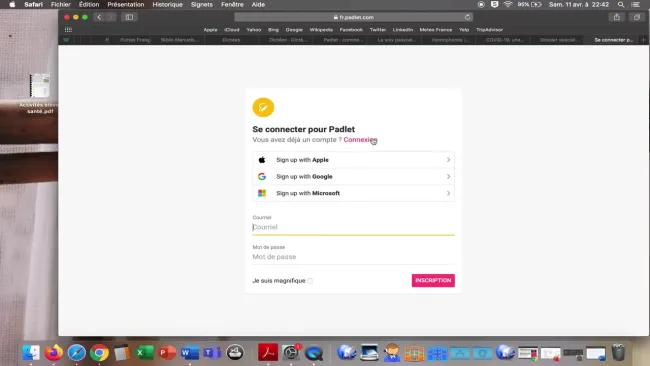
Task: Go back with Safari's back arrow
Action: (x=99, y=17)
